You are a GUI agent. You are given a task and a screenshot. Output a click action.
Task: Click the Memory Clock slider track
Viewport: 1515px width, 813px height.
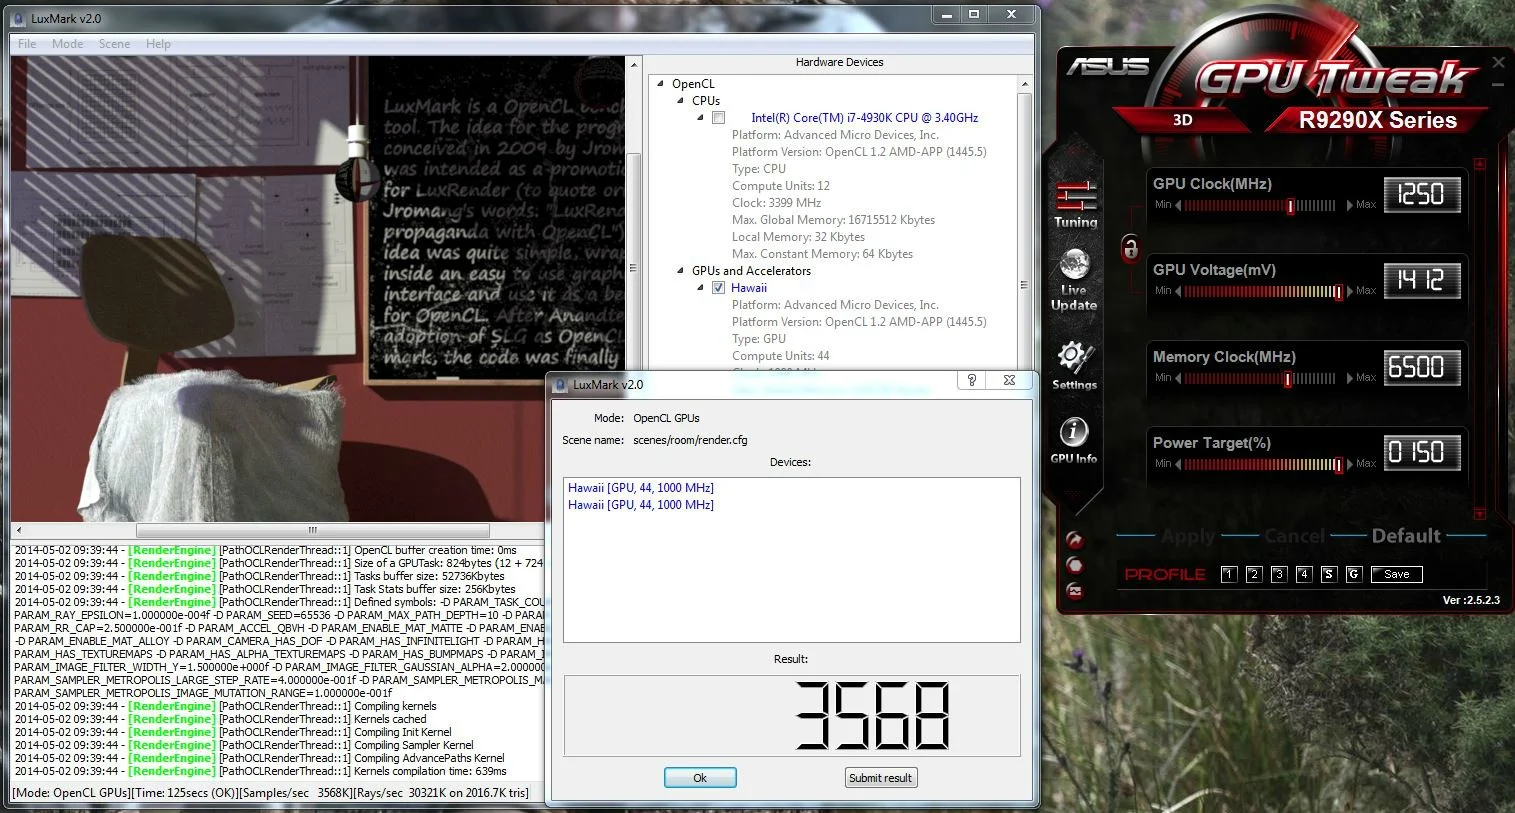(x=1260, y=378)
